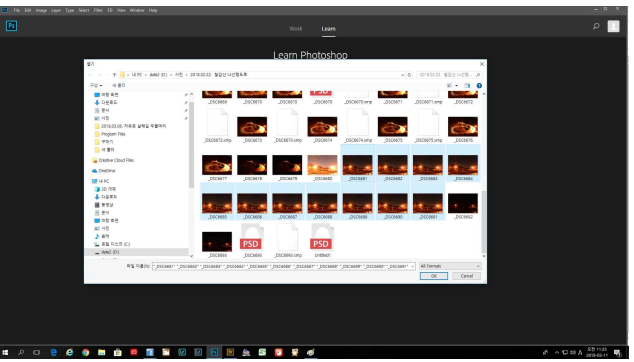Viewport: 634px width, 362px height.
Task: Open the blue help icon
Action: [x=479, y=86]
